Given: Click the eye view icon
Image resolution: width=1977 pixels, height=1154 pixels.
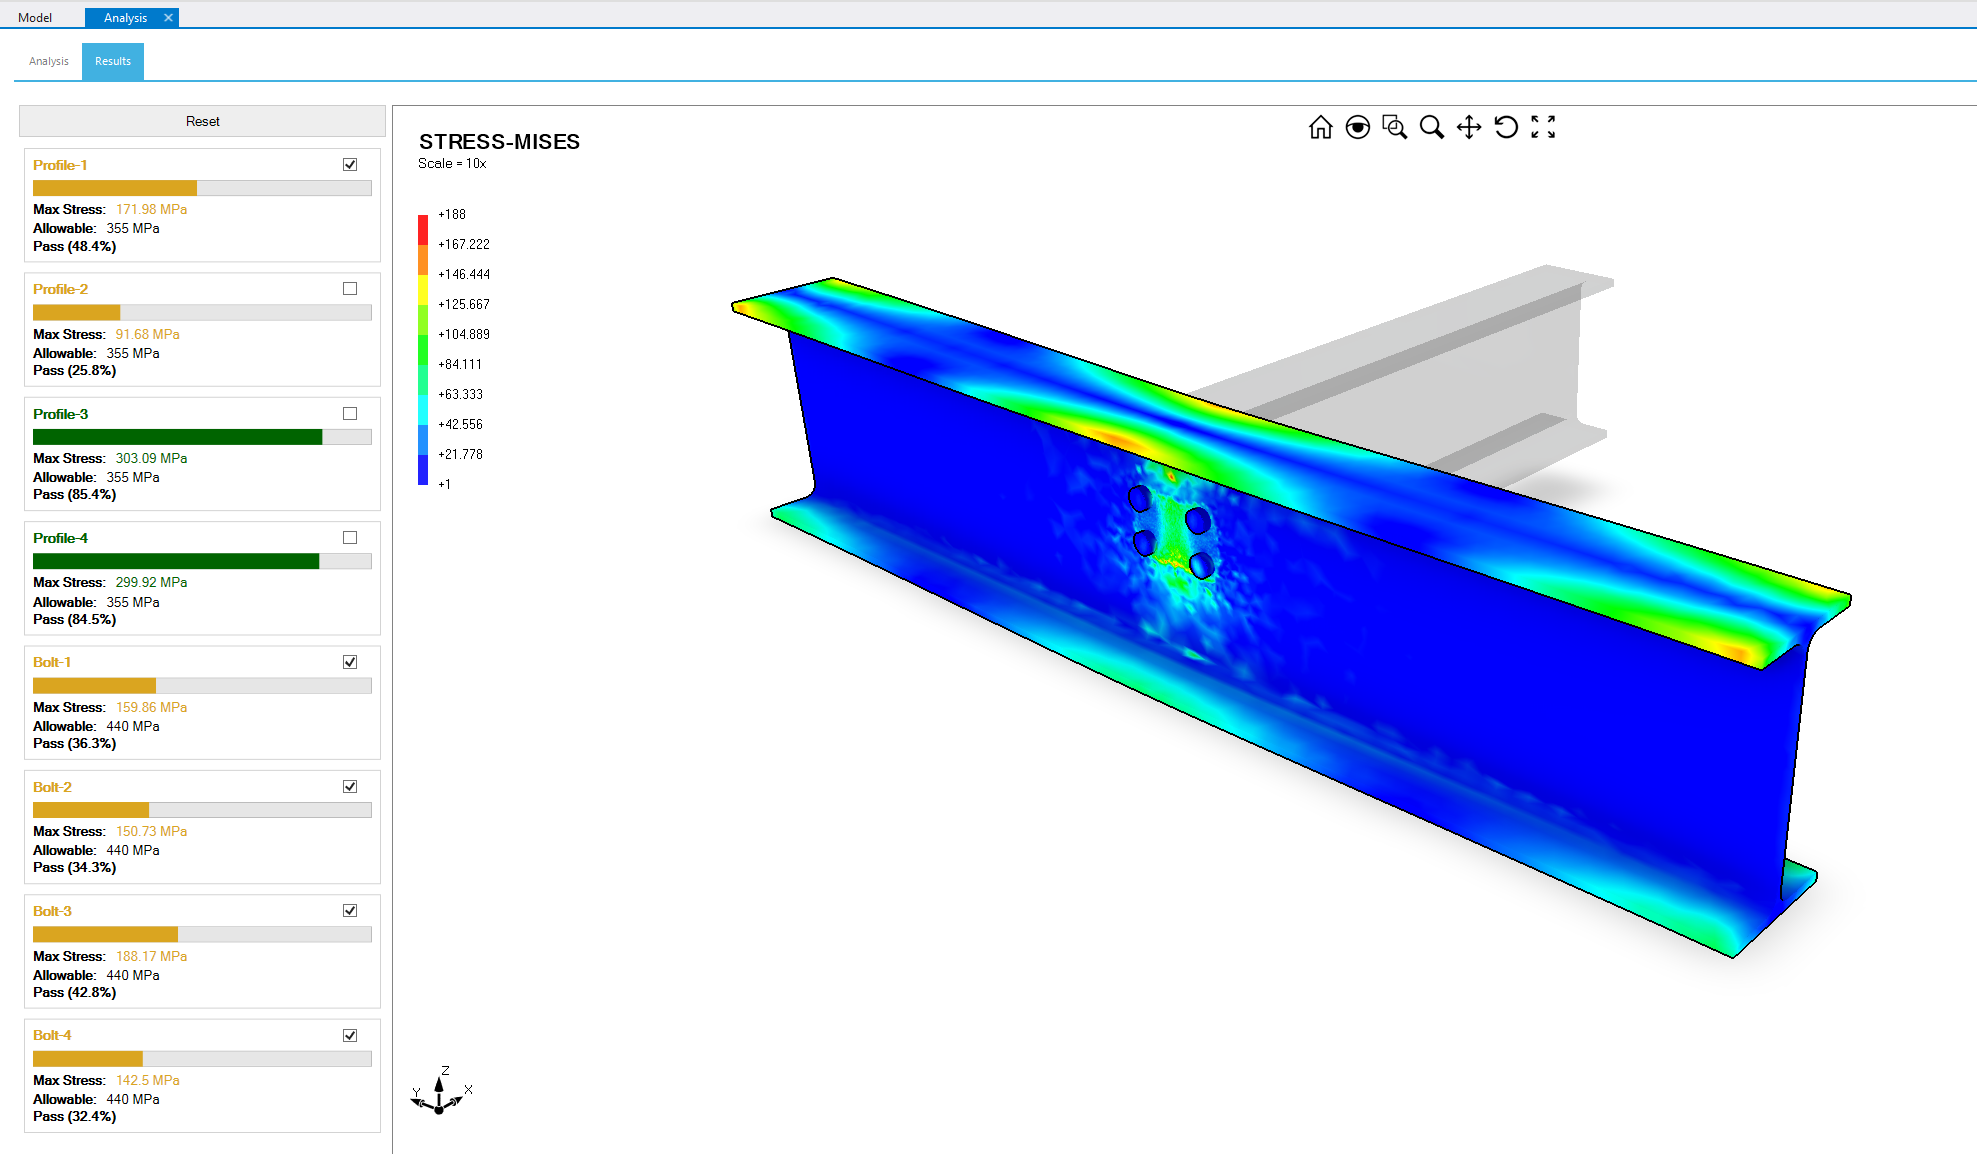Looking at the screenshot, I should pos(1357,127).
